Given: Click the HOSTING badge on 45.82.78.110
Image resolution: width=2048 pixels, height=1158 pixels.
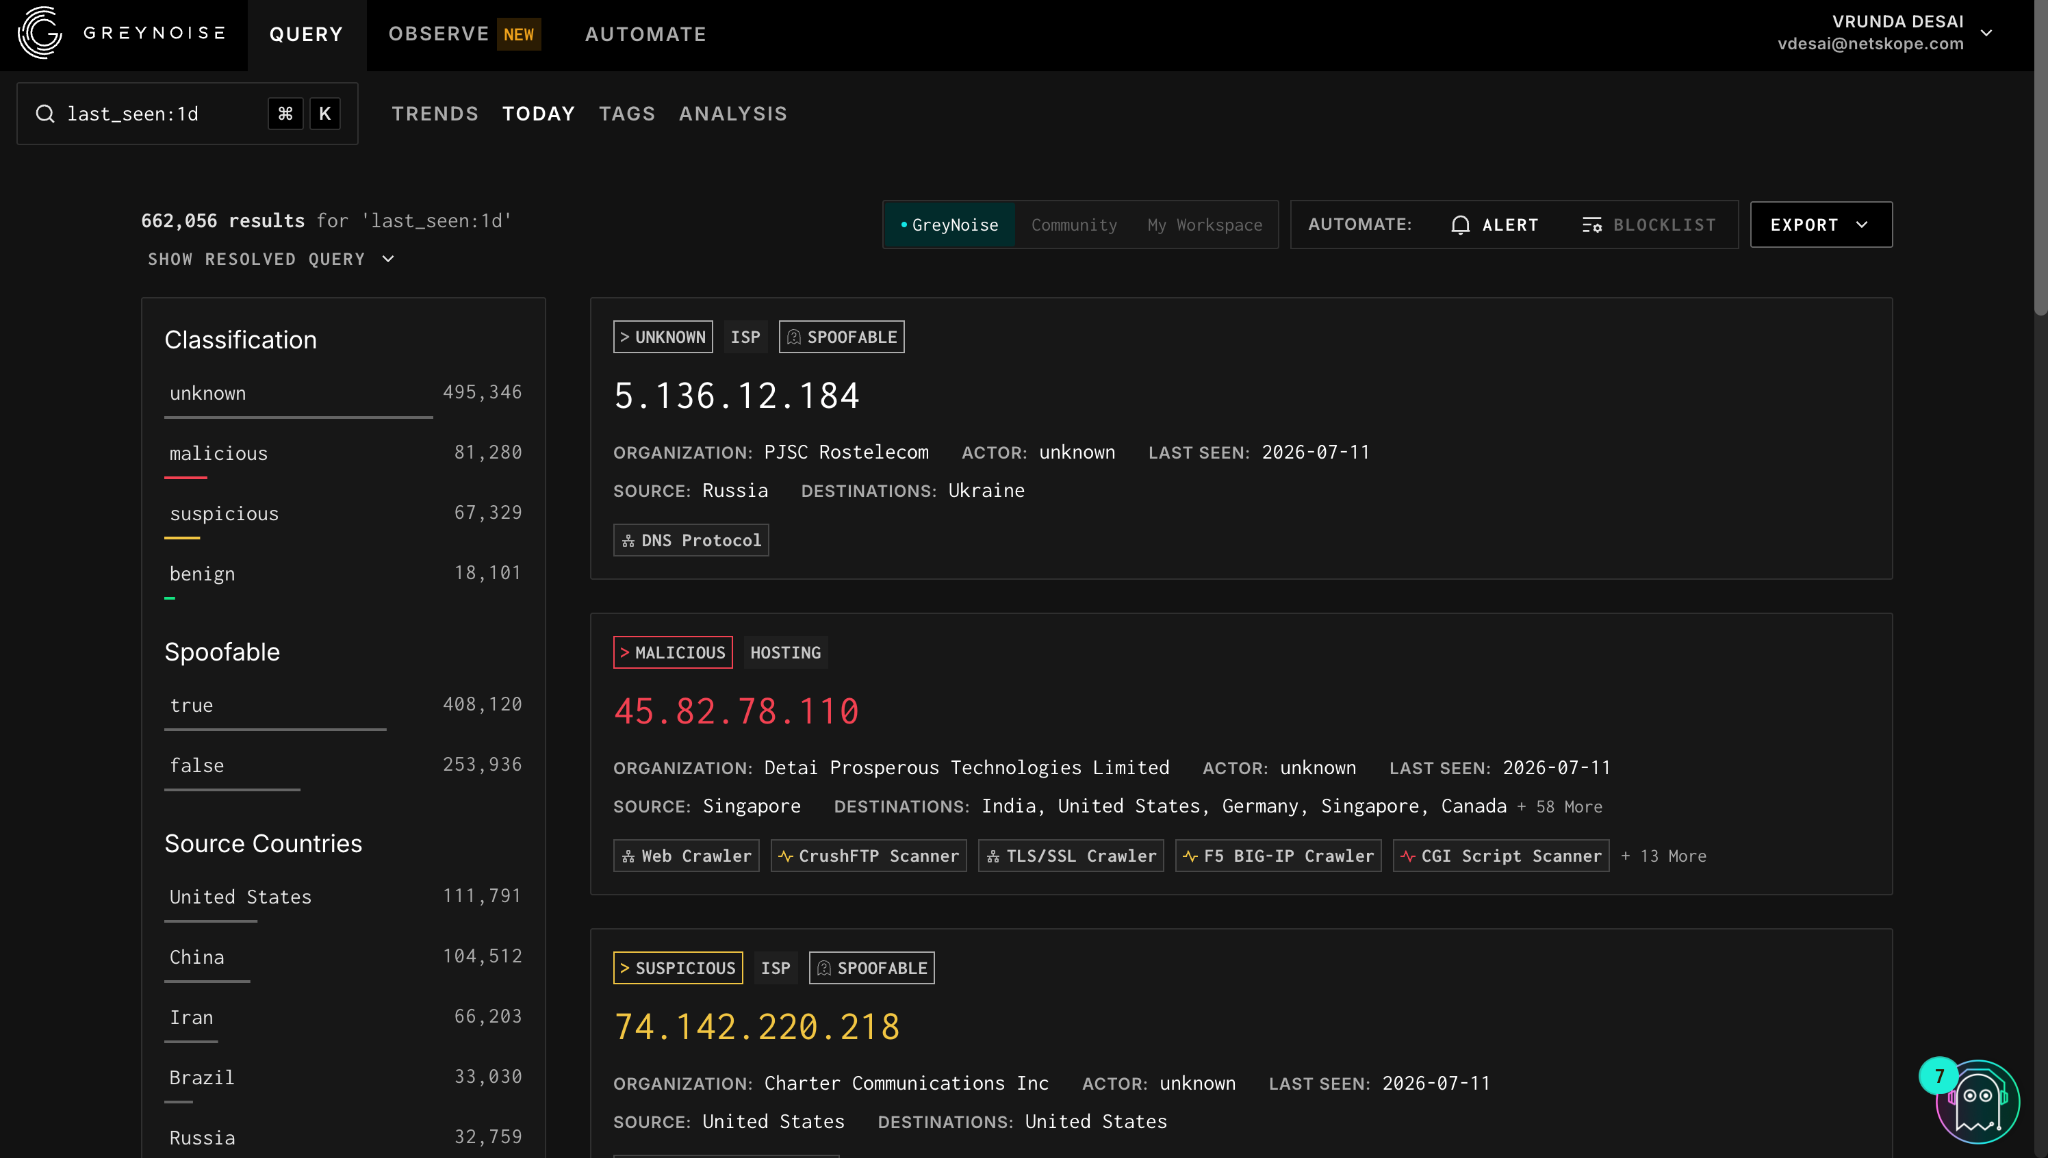Looking at the screenshot, I should click(x=786, y=653).
